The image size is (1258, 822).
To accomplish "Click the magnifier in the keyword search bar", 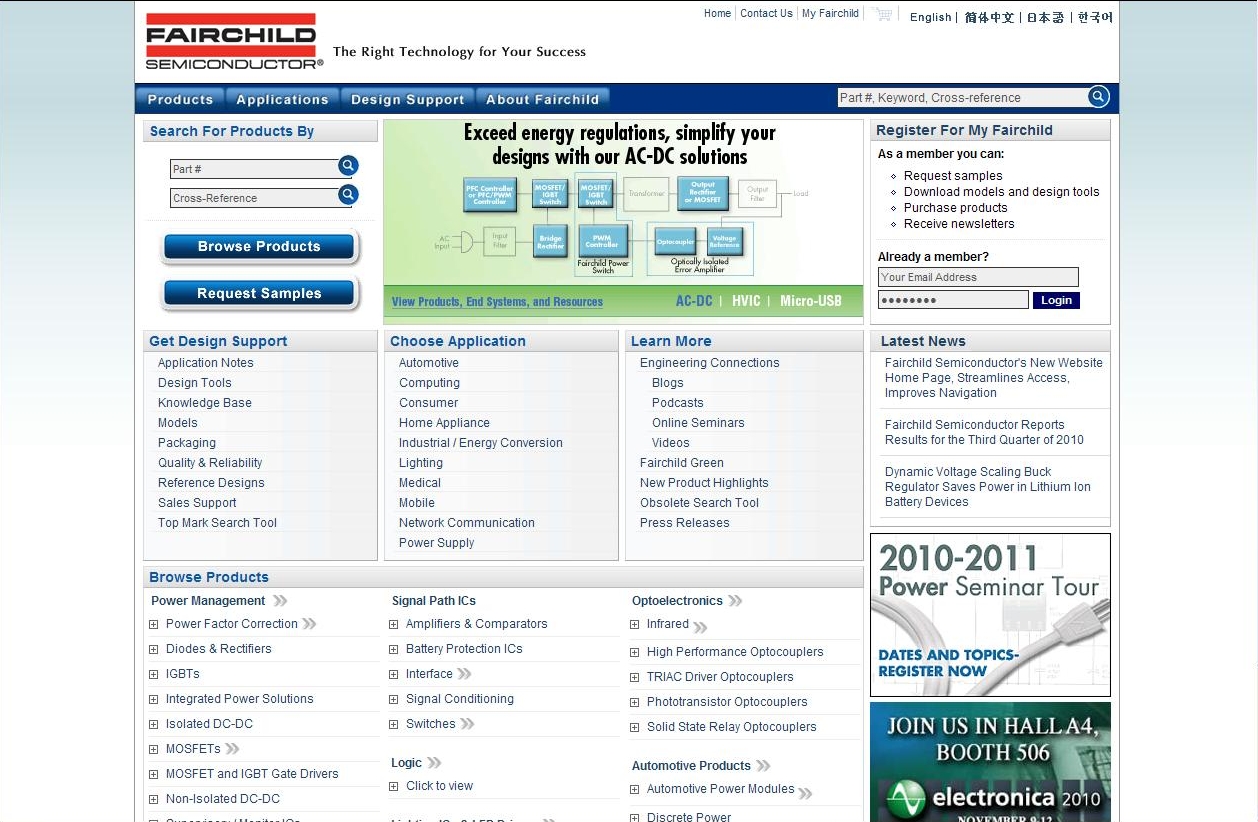I will click(x=1098, y=96).
